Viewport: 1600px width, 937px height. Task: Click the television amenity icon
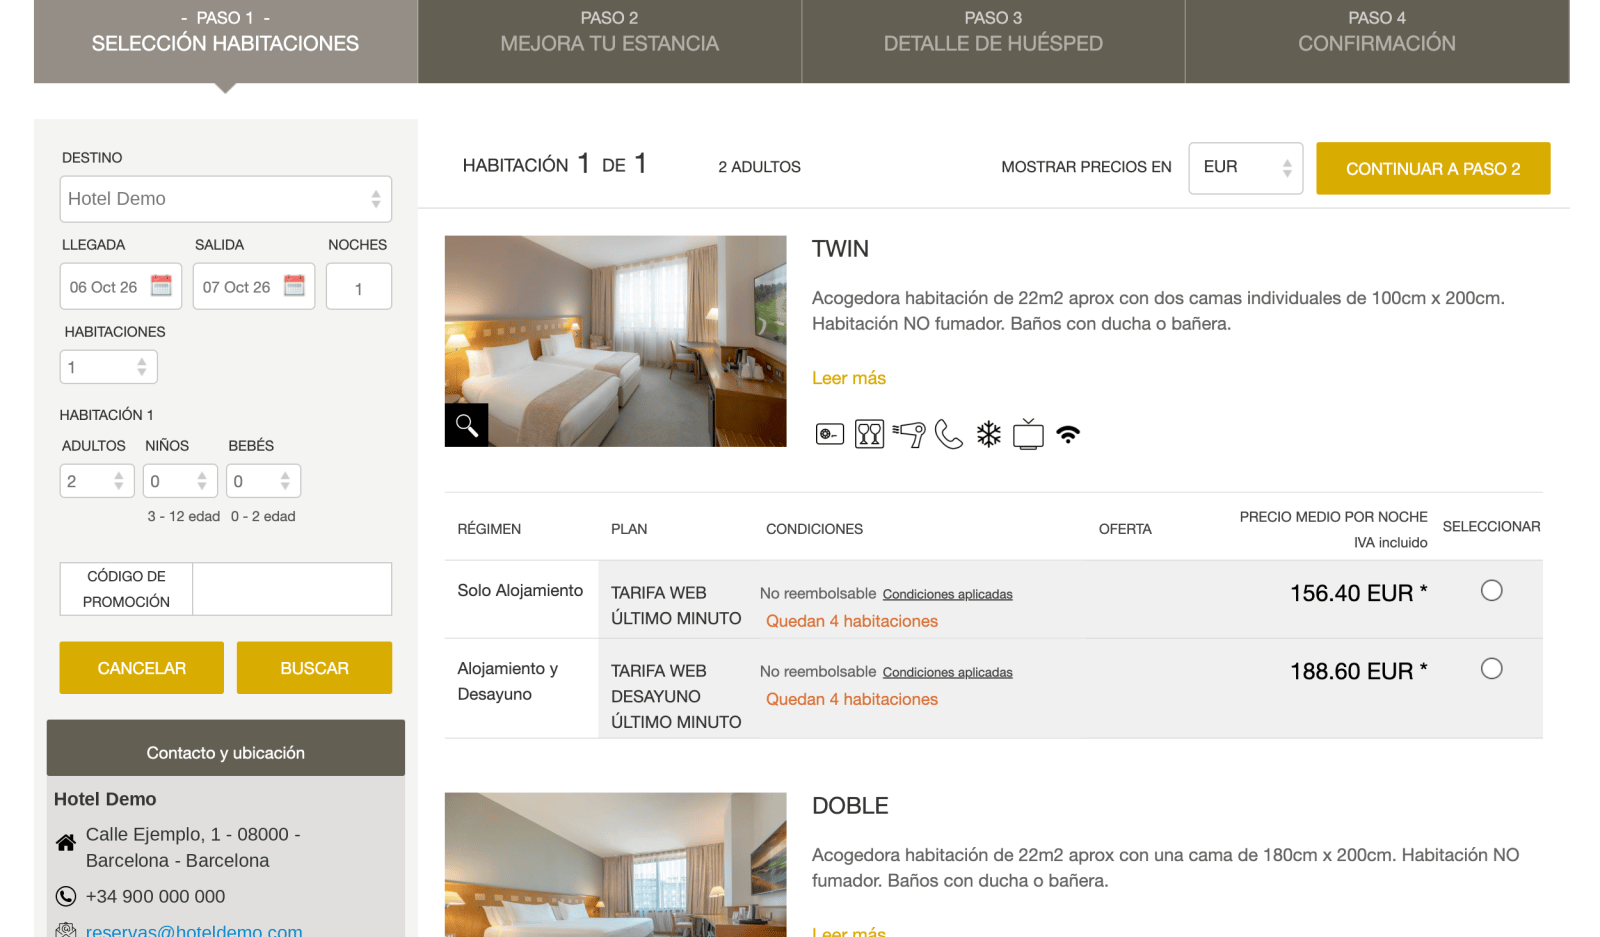pos(1028,434)
